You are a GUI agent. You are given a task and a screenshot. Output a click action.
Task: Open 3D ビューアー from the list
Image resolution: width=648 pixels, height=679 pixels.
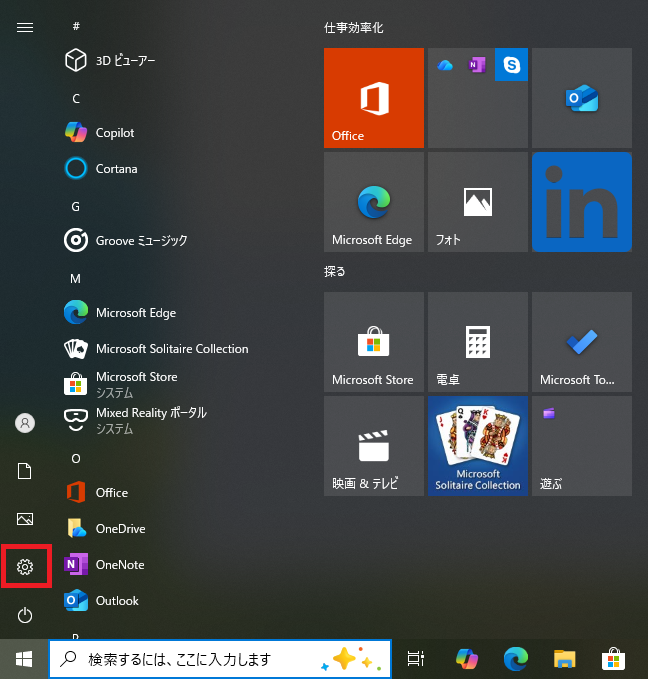click(x=124, y=61)
